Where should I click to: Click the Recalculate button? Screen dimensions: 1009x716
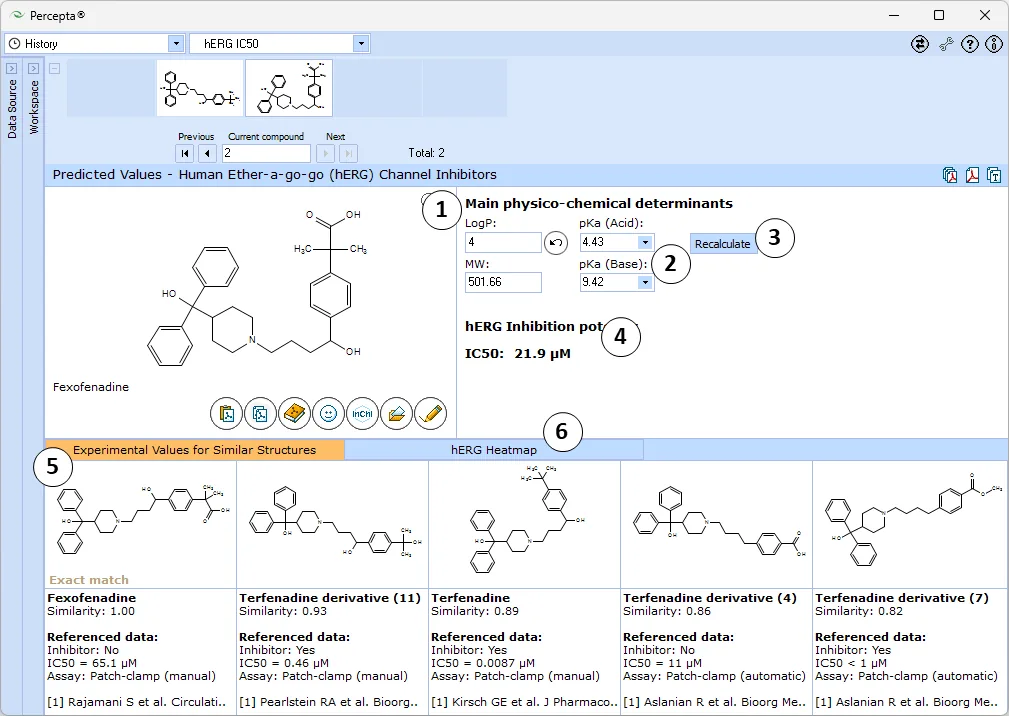pos(723,244)
